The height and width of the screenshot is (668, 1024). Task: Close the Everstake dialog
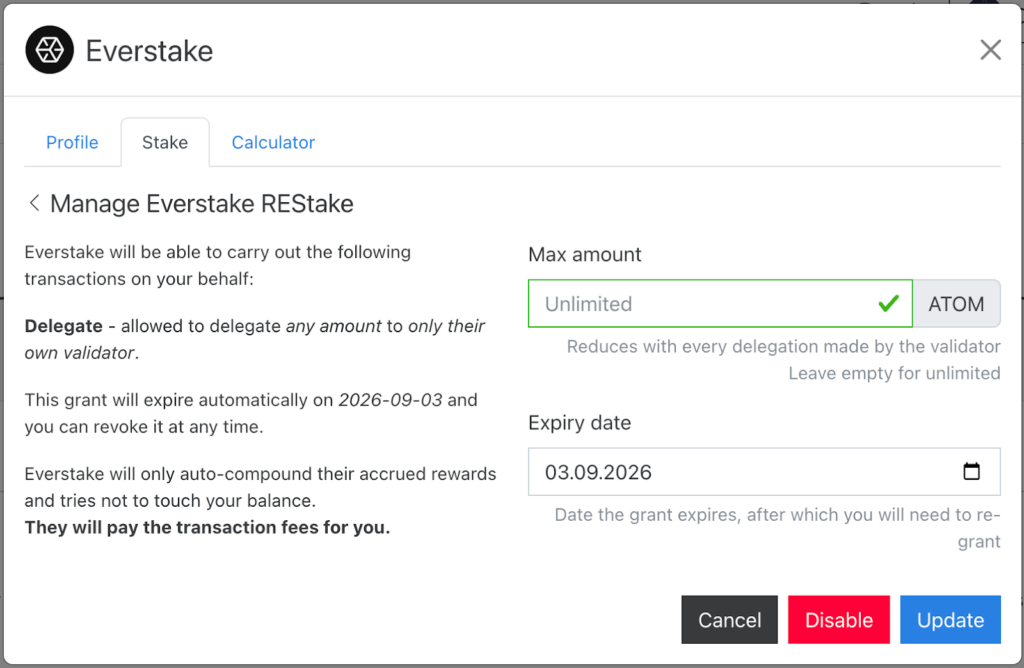coord(990,50)
